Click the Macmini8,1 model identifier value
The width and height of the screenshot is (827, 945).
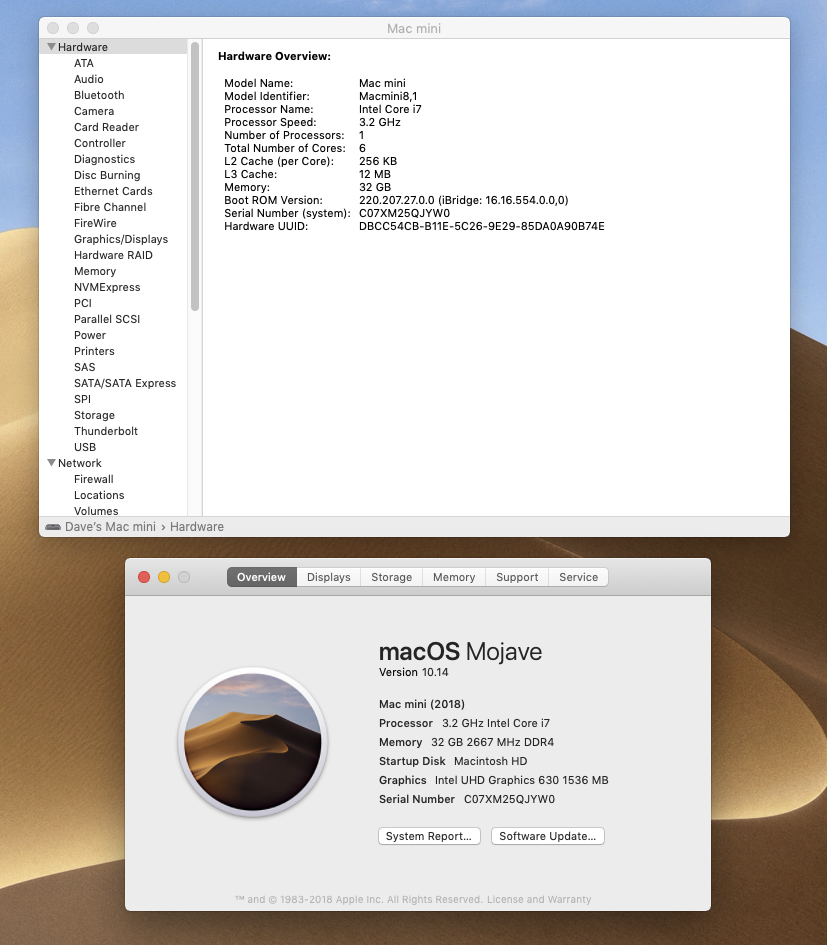point(388,96)
